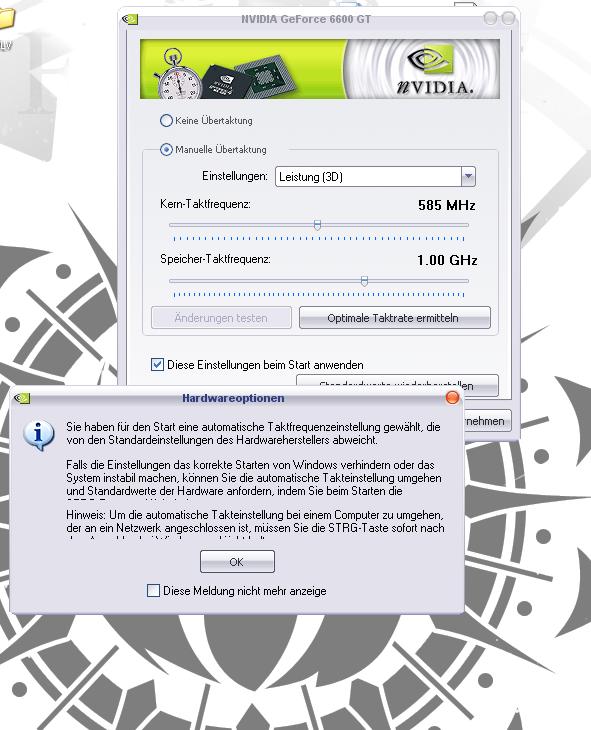Open the desktop folder icon at the top left
This screenshot has width=591, height=730.
(x=7, y=19)
